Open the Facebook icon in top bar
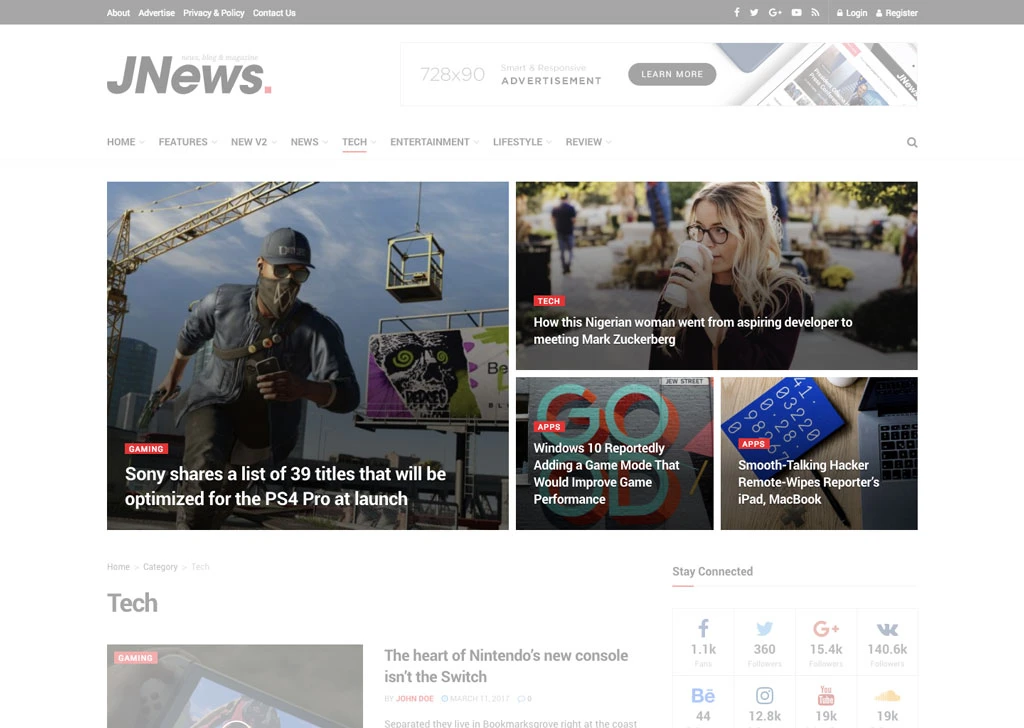The height and width of the screenshot is (728, 1024). (x=737, y=12)
